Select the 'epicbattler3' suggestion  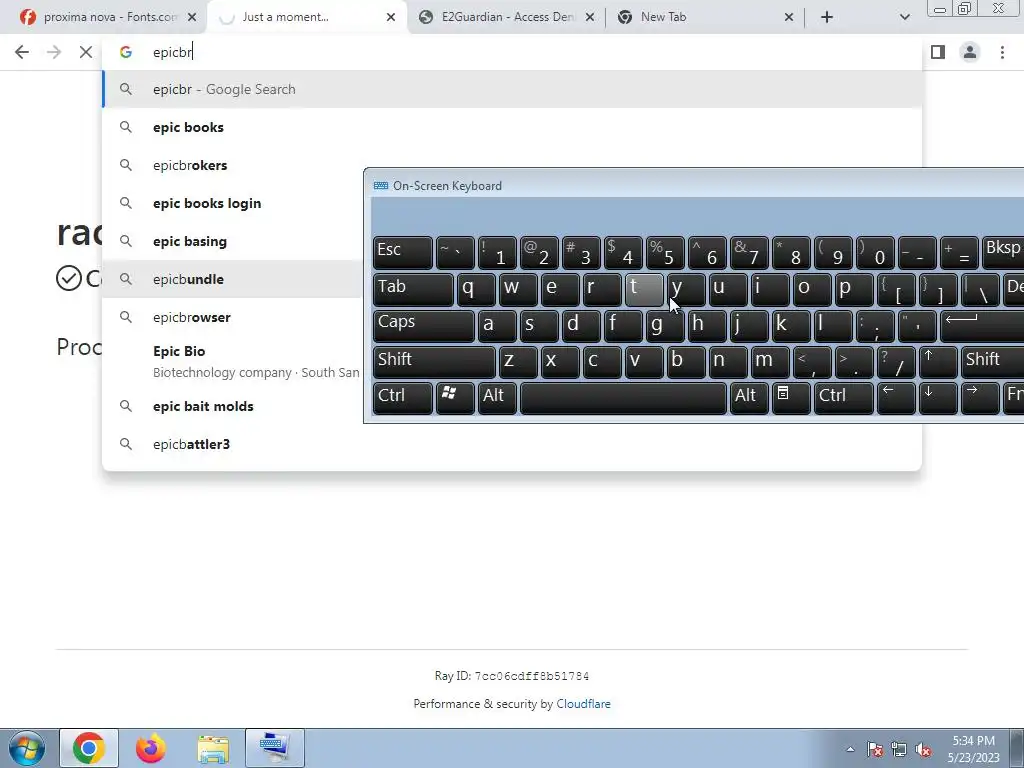pyautogui.click(x=512, y=444)
